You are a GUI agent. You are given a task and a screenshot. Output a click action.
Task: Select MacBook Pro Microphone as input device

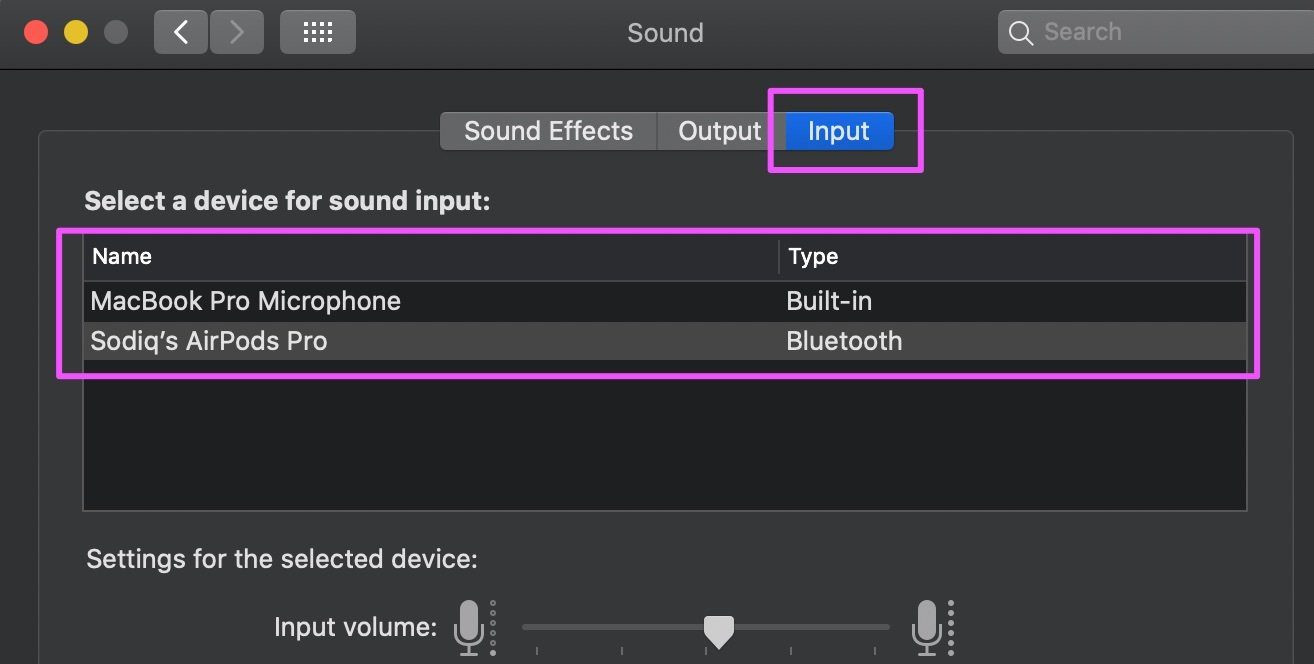tap(665, 301)
